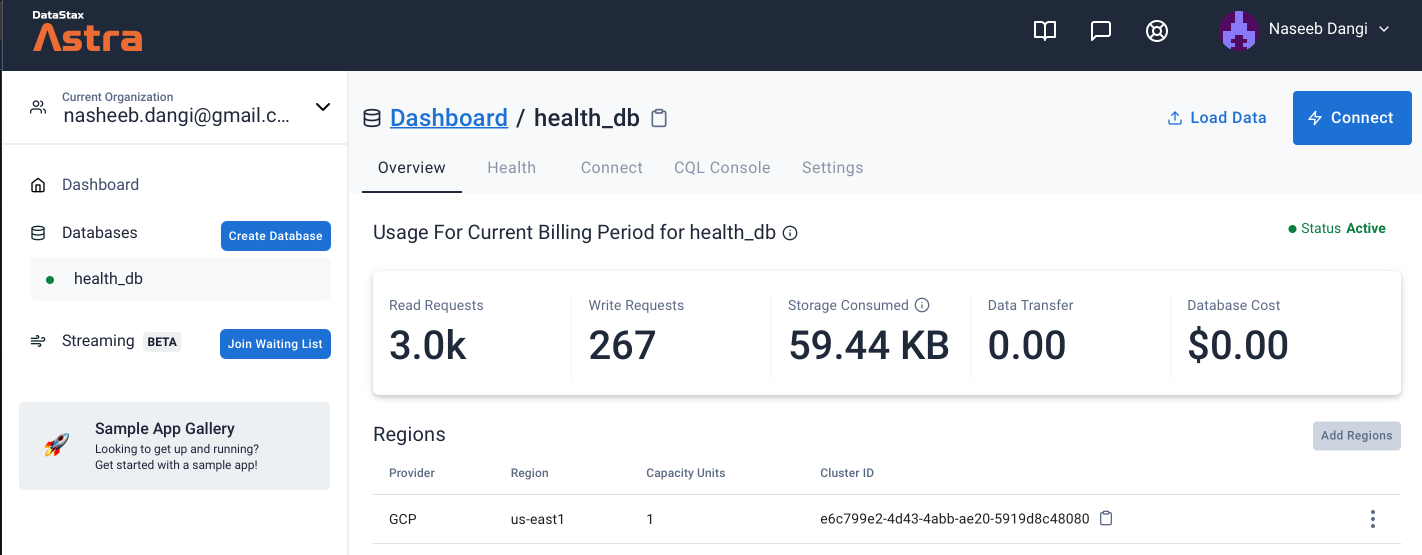Open the support lifebuoy icon
This screenshot has width=1422, height=555.
click(1157, 31)
